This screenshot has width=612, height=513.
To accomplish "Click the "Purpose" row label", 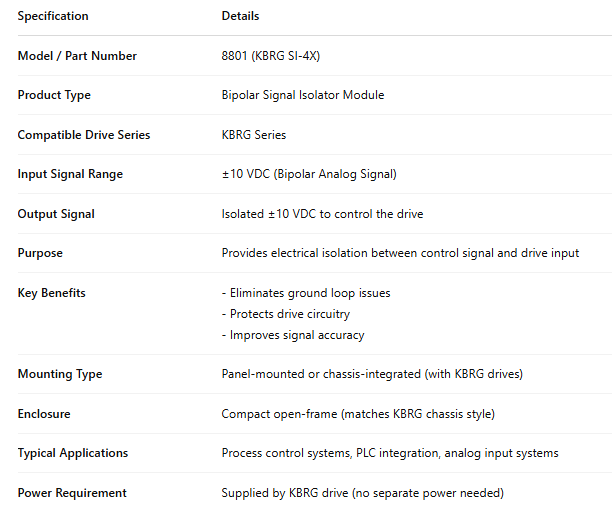I will [40, 253].
